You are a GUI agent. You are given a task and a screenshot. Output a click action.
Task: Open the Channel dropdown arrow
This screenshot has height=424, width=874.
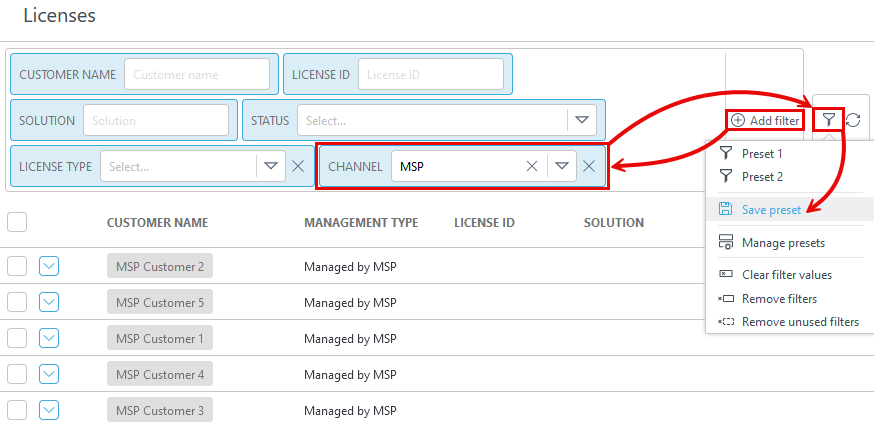562,167
